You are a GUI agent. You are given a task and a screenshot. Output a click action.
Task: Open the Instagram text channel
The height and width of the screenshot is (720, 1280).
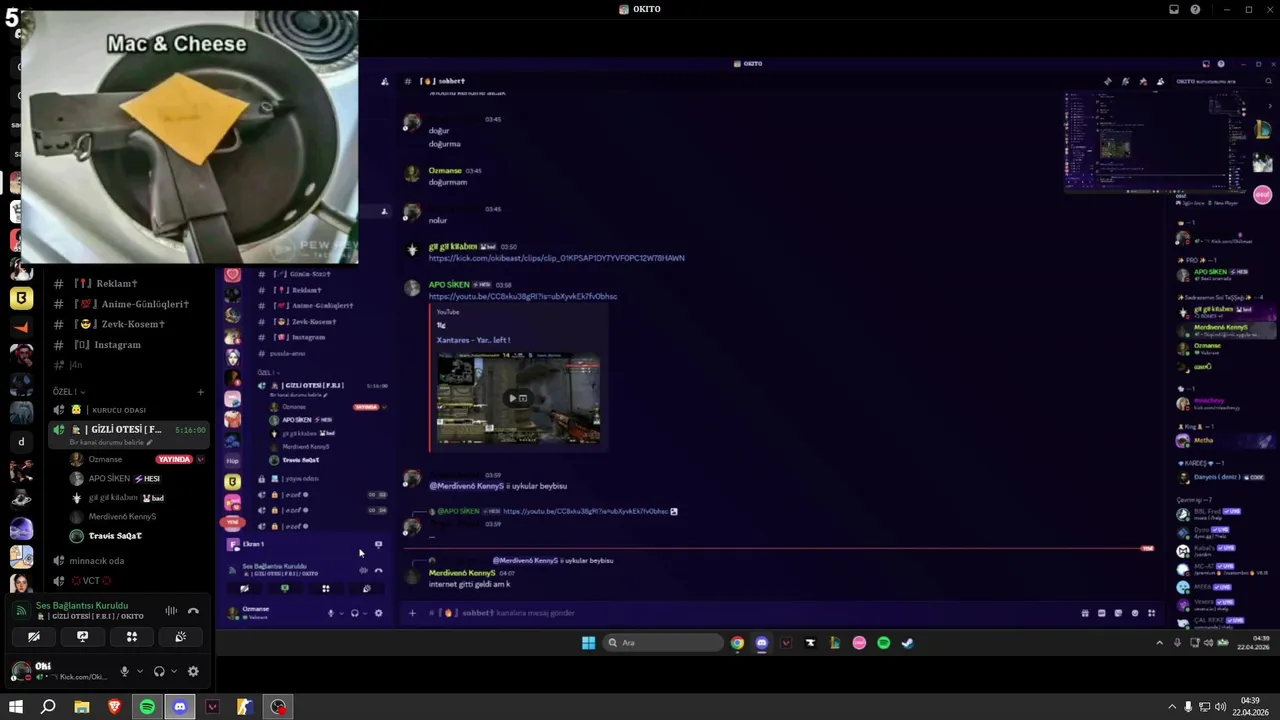click(129, 345)
